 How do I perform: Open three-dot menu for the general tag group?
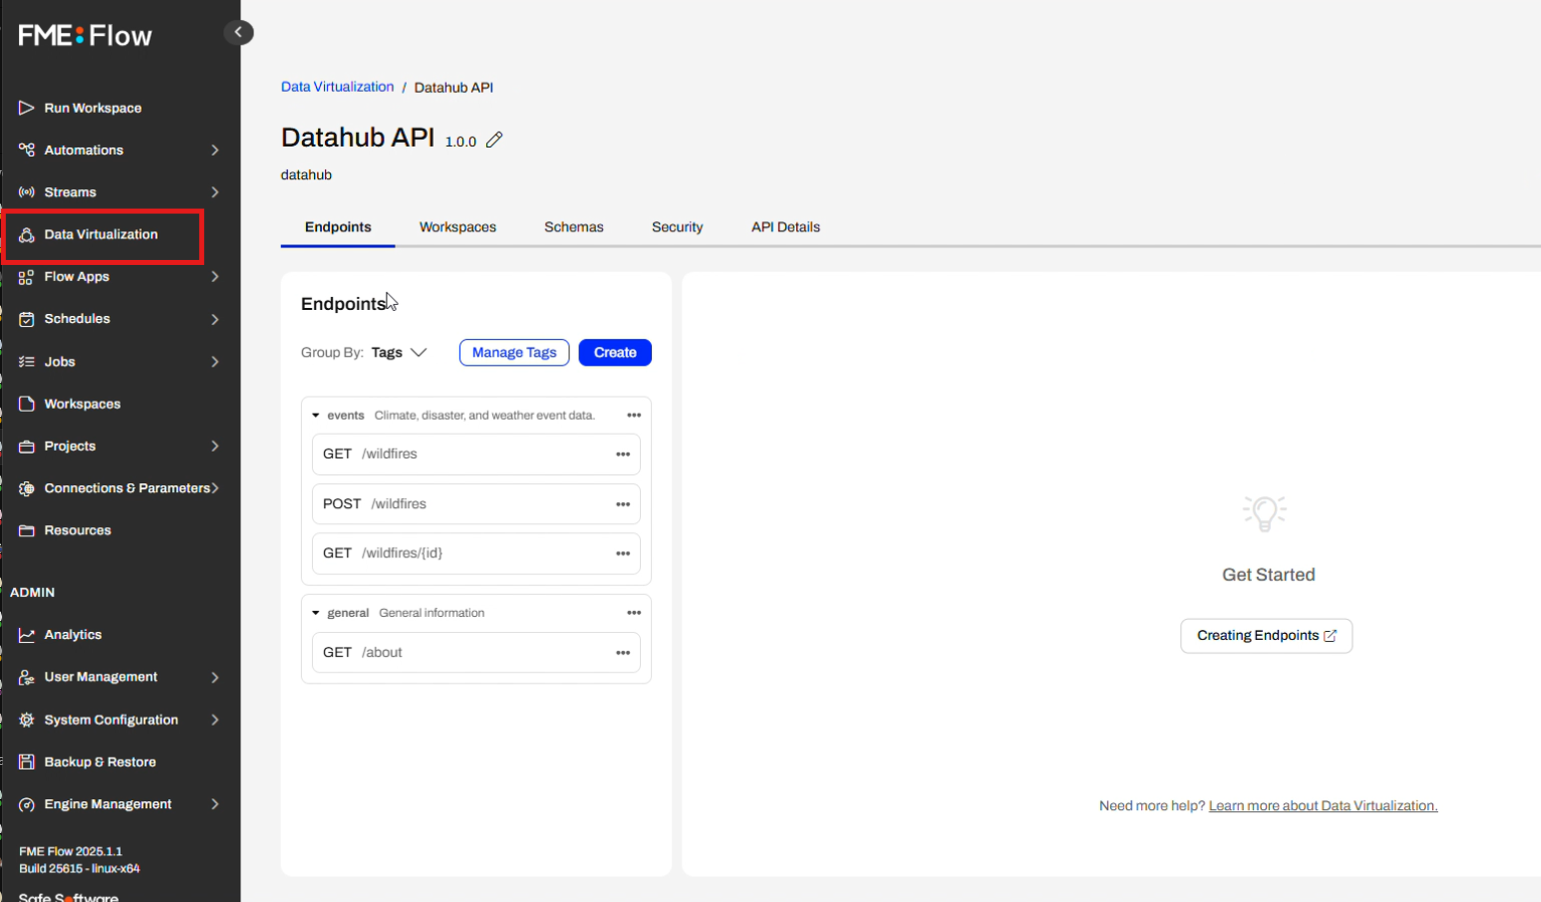(633, 613)
